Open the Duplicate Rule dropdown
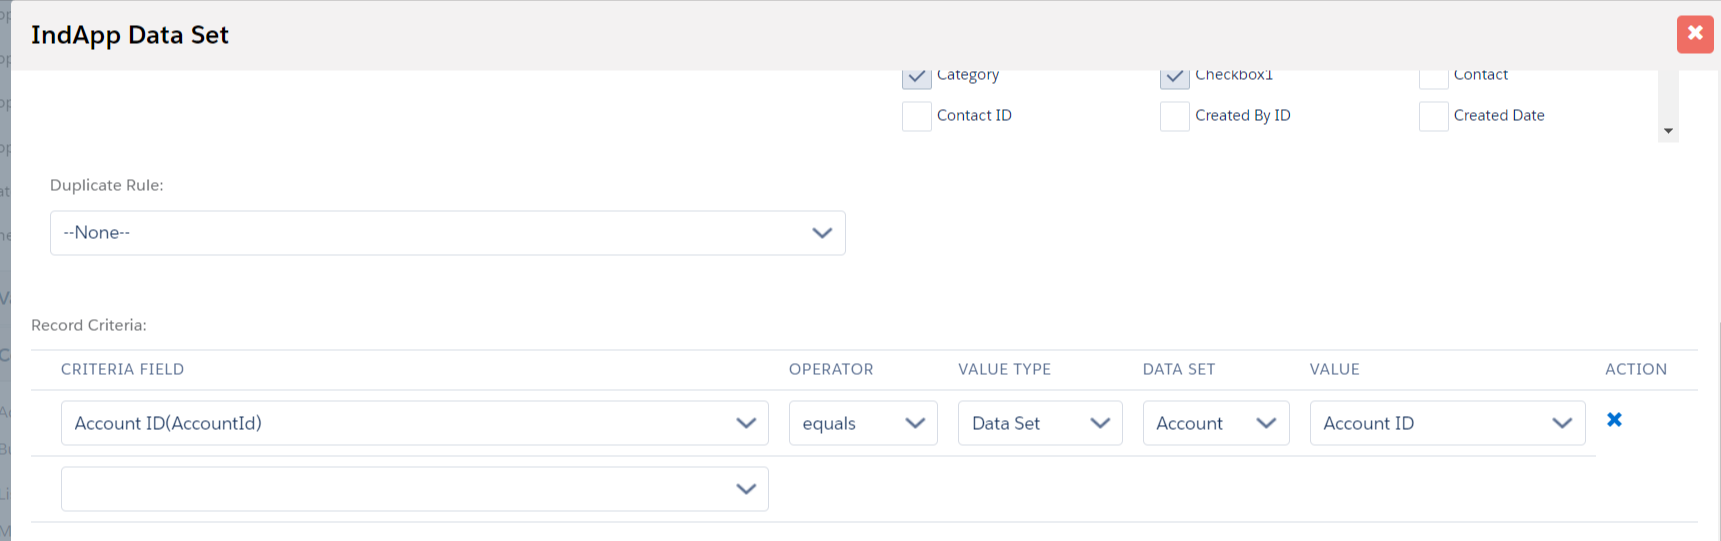The image size is (1721, 541). [x=447, y=233]
